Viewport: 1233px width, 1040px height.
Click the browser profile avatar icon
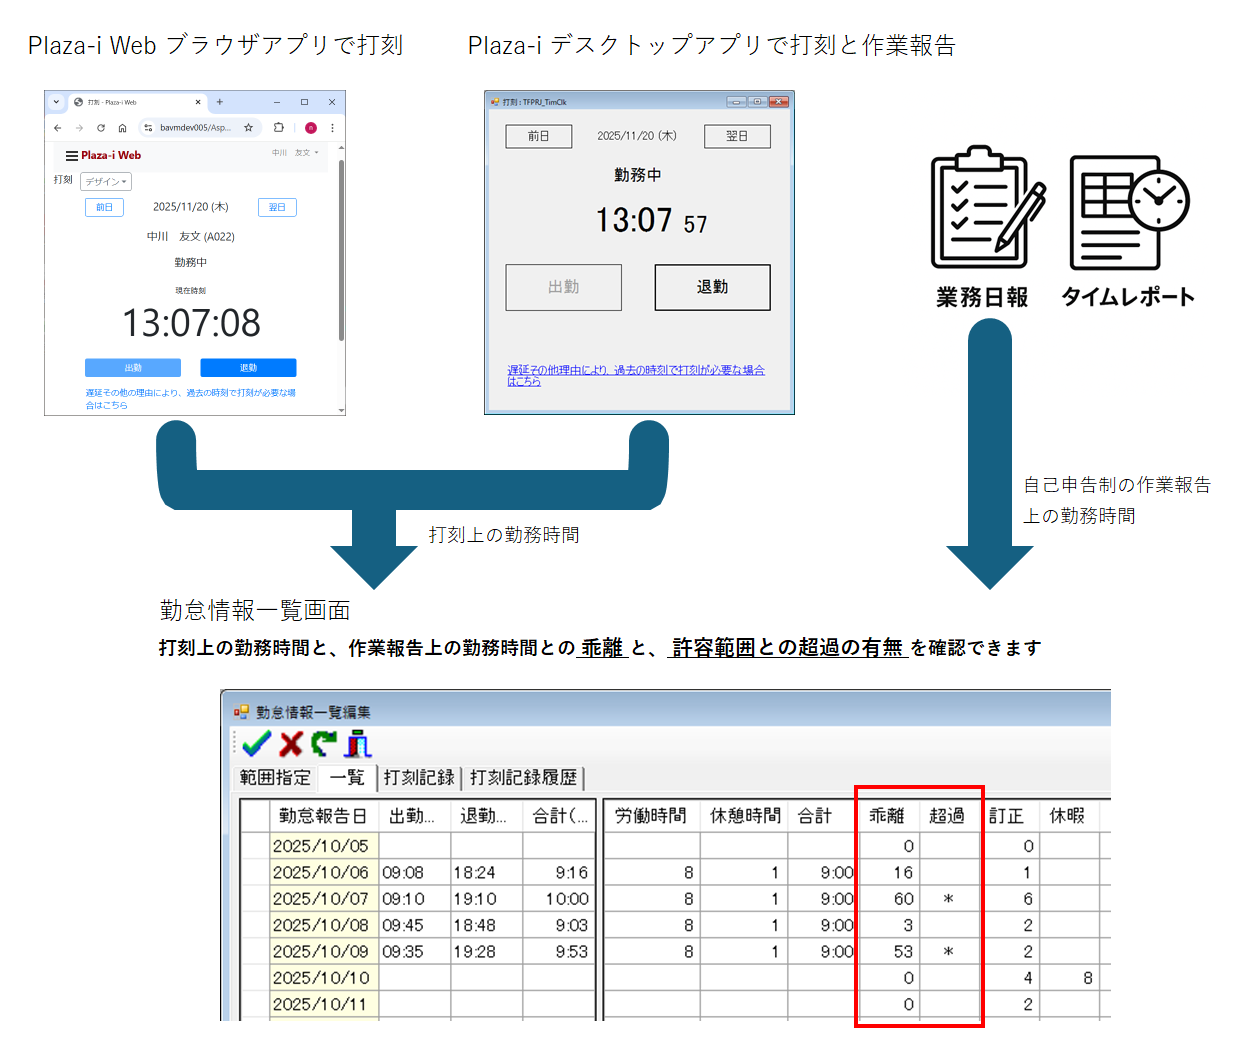[310, 127]
